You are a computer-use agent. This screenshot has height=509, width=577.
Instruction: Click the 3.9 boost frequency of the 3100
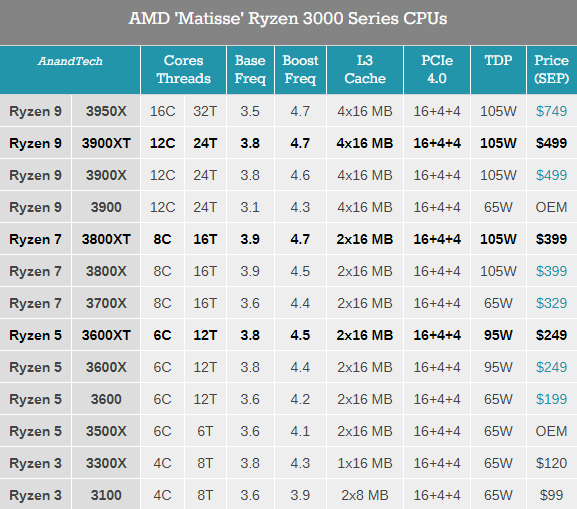pos(300,495)
